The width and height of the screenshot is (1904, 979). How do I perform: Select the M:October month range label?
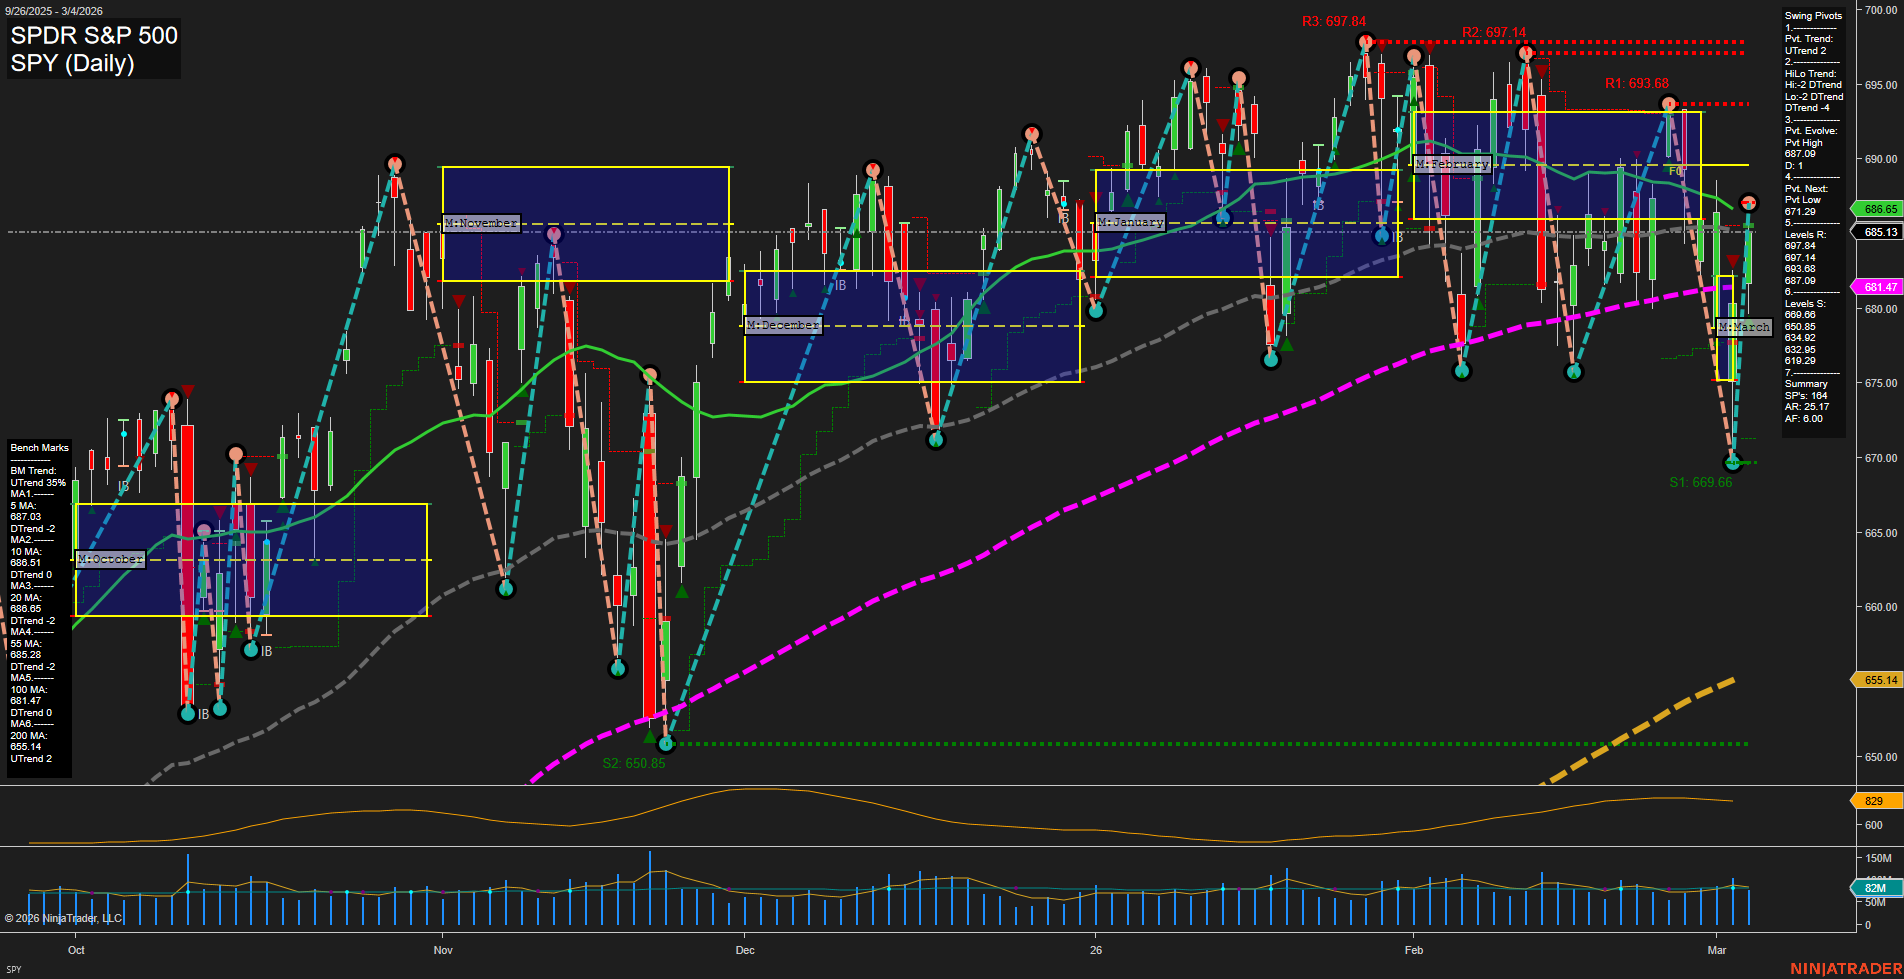coord(110,559)
